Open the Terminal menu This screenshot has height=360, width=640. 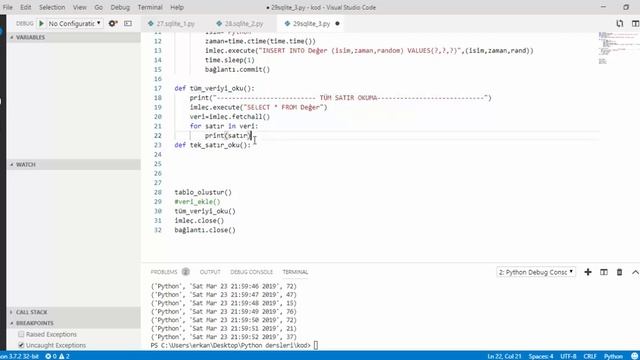pyautogui.click(x=150, y=7)
